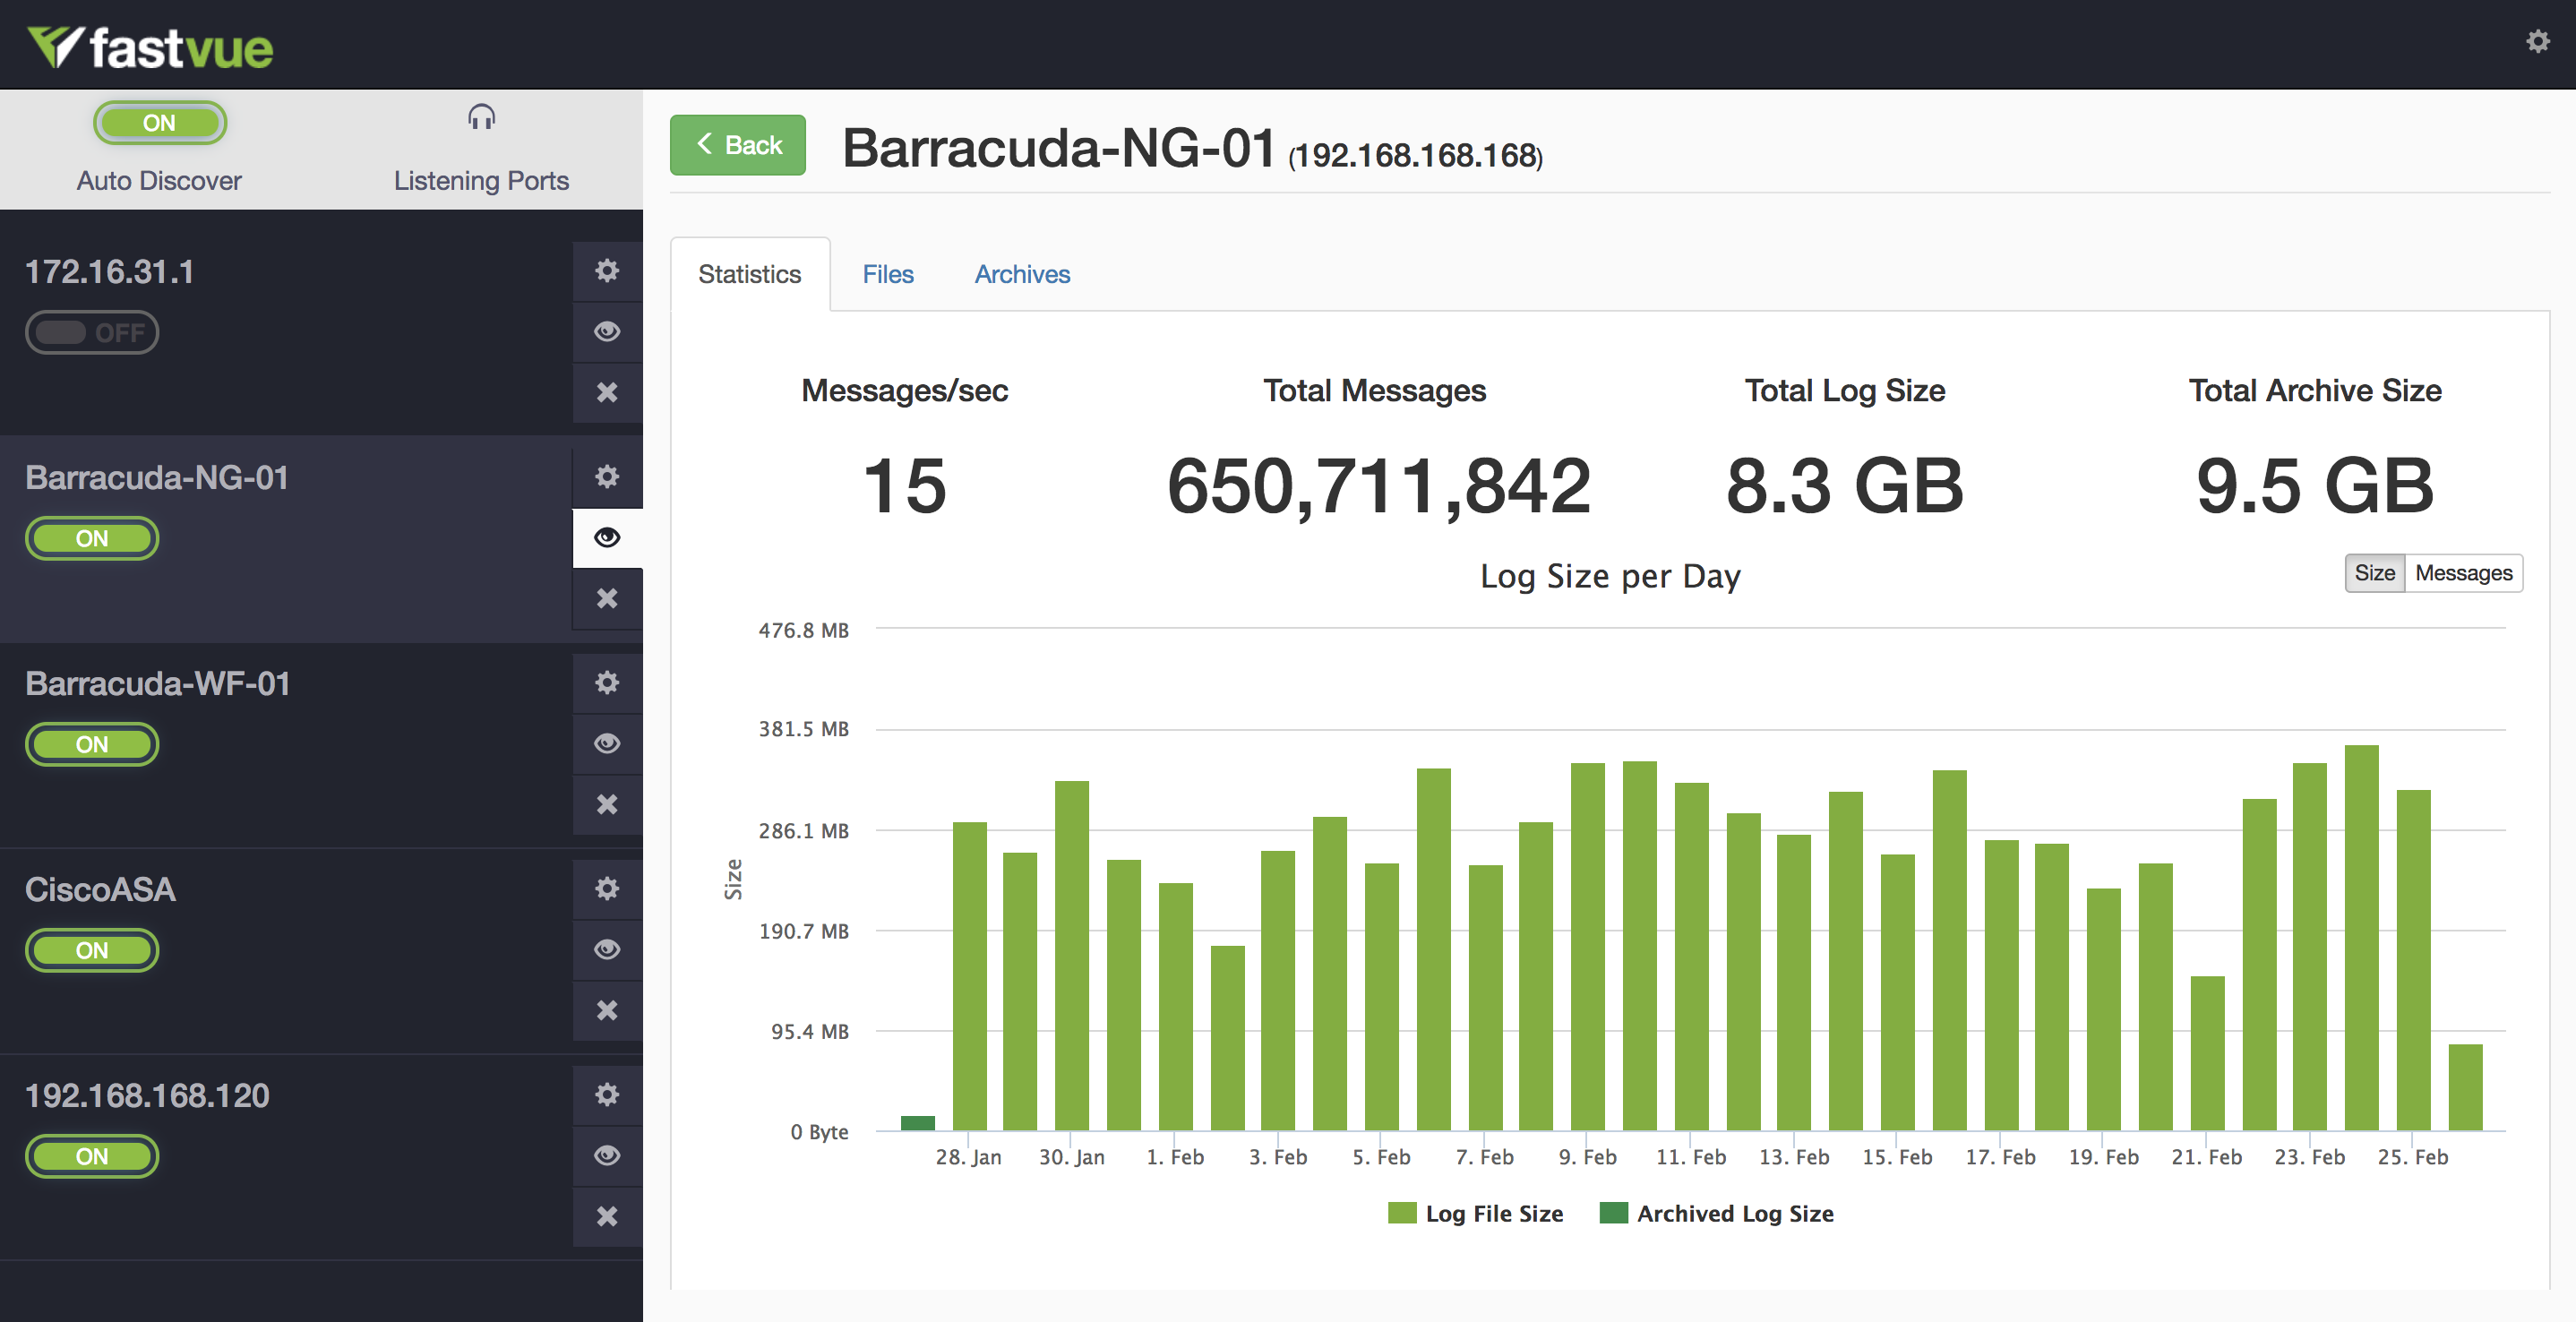The width and height of the screenshot is (2576, 1322).
Task: Delete the CiscoASA source
Action: click(x=607, y=1010)
